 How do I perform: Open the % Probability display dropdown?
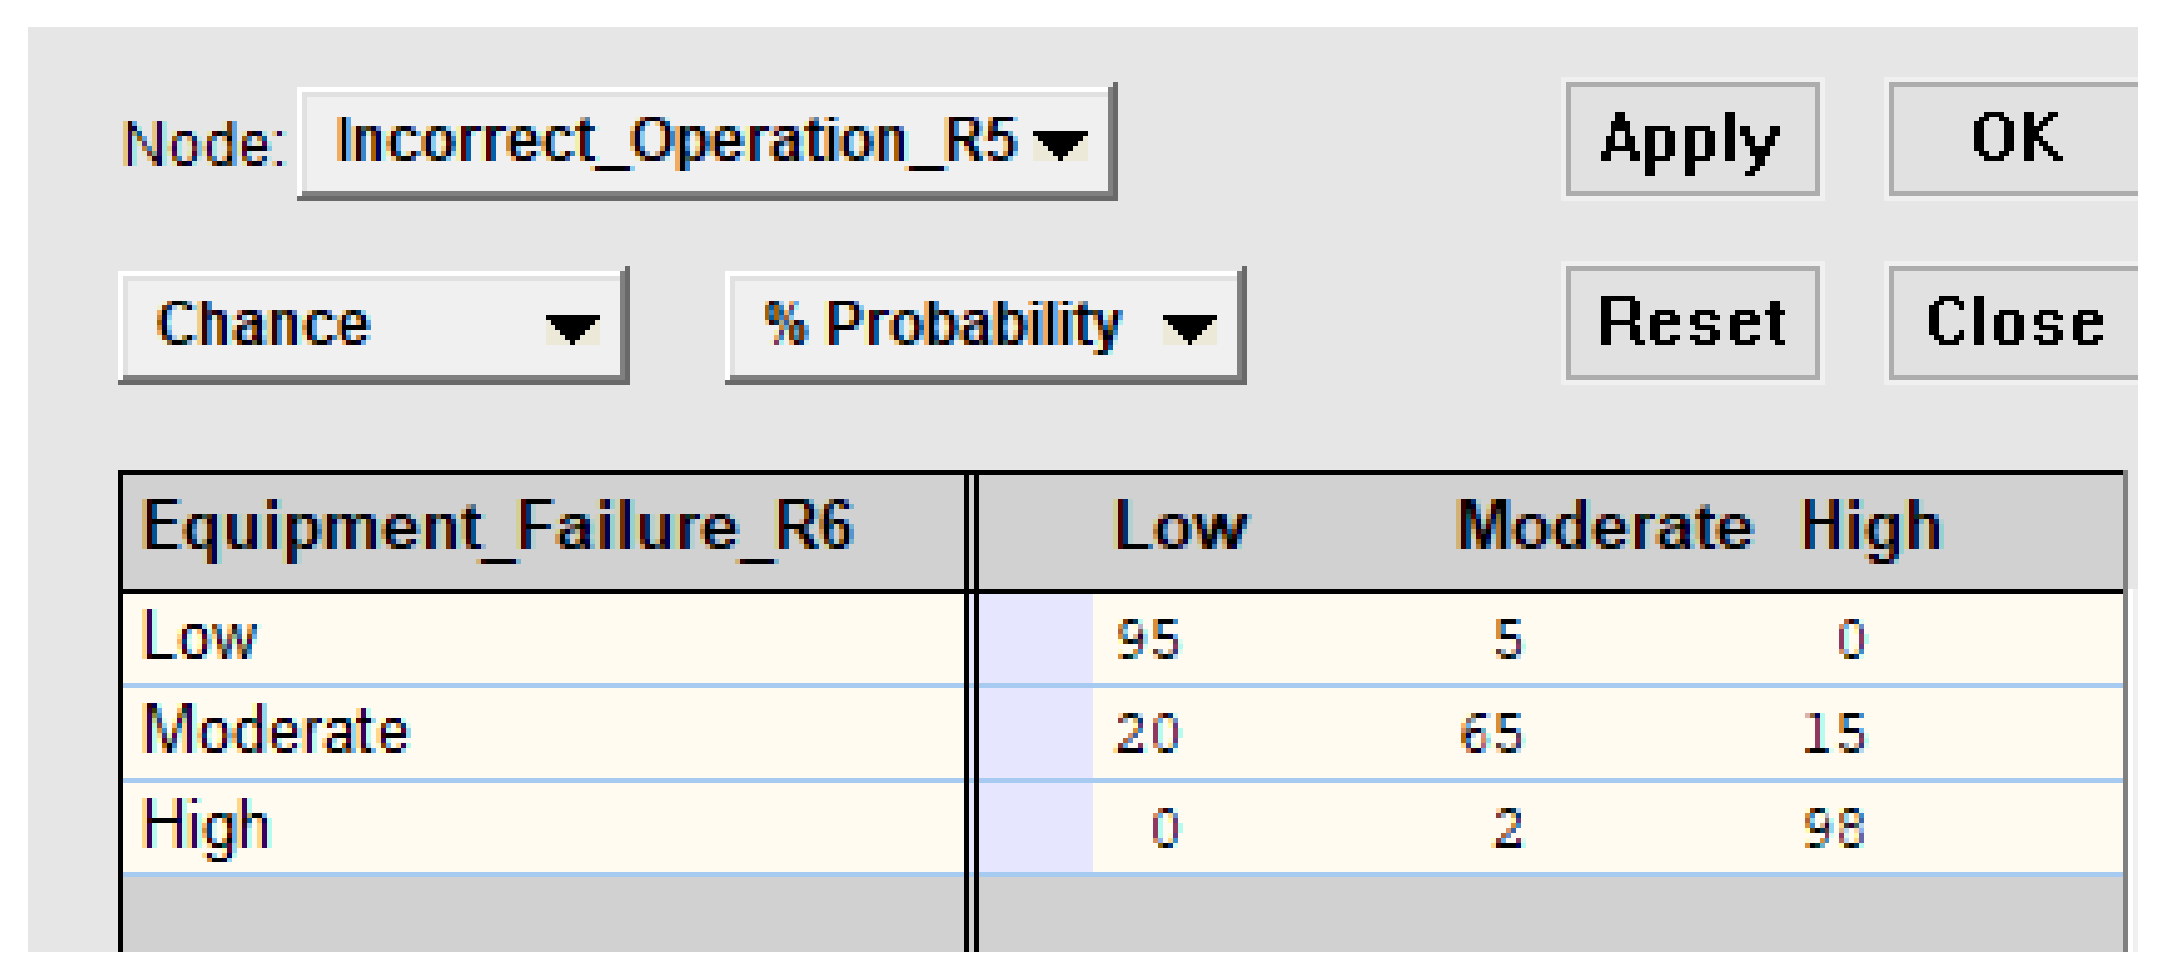tap(984, 325)
